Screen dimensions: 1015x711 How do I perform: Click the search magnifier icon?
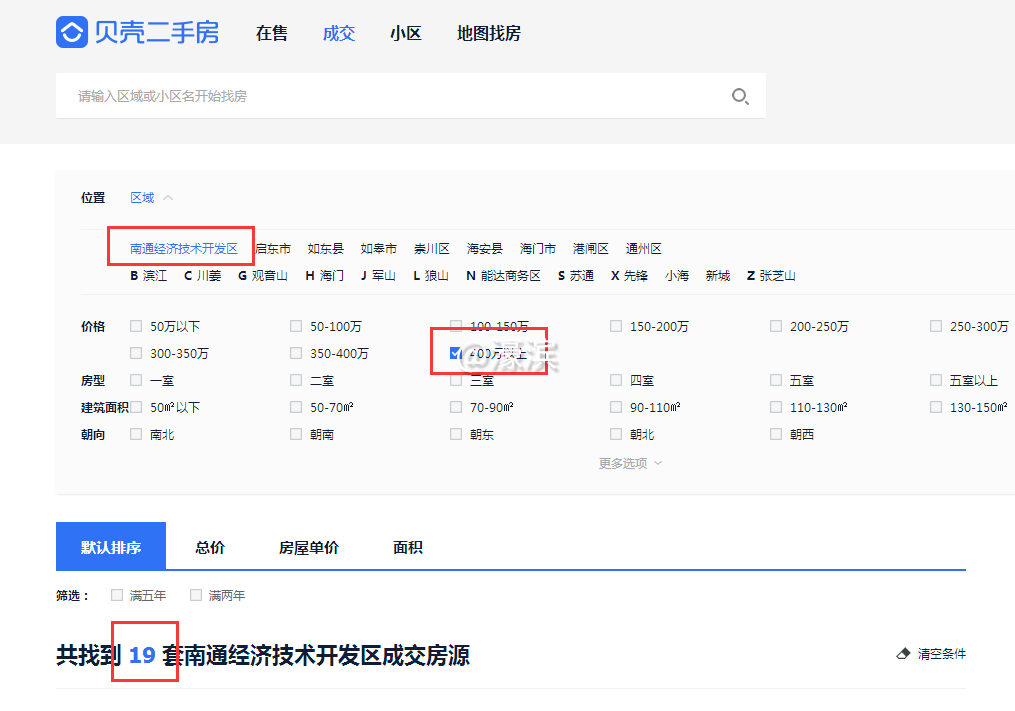pos(740,96)
